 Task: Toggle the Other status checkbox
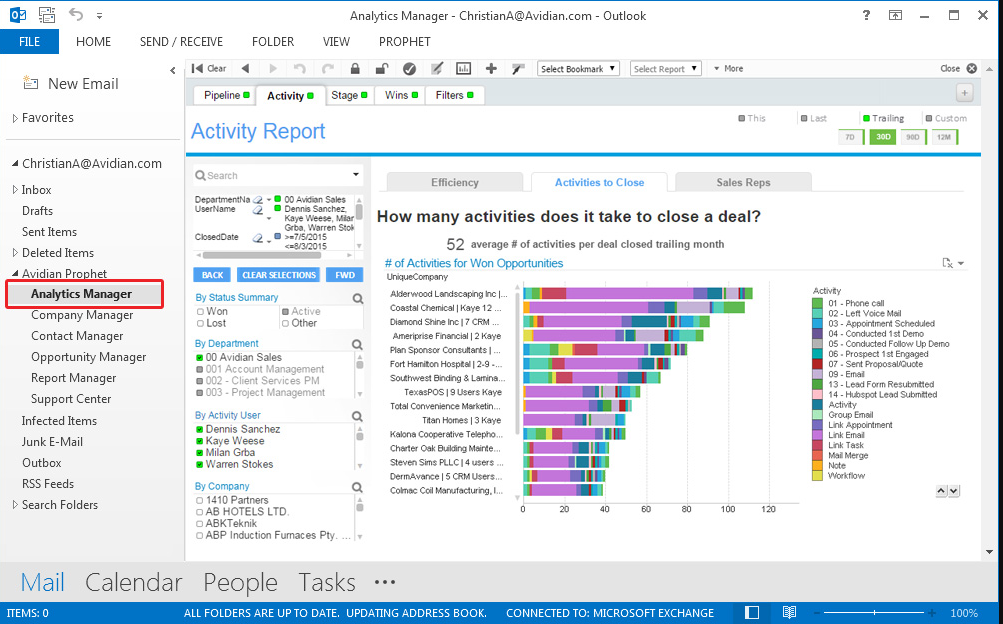pyautogui.click(x=285, y=324)
